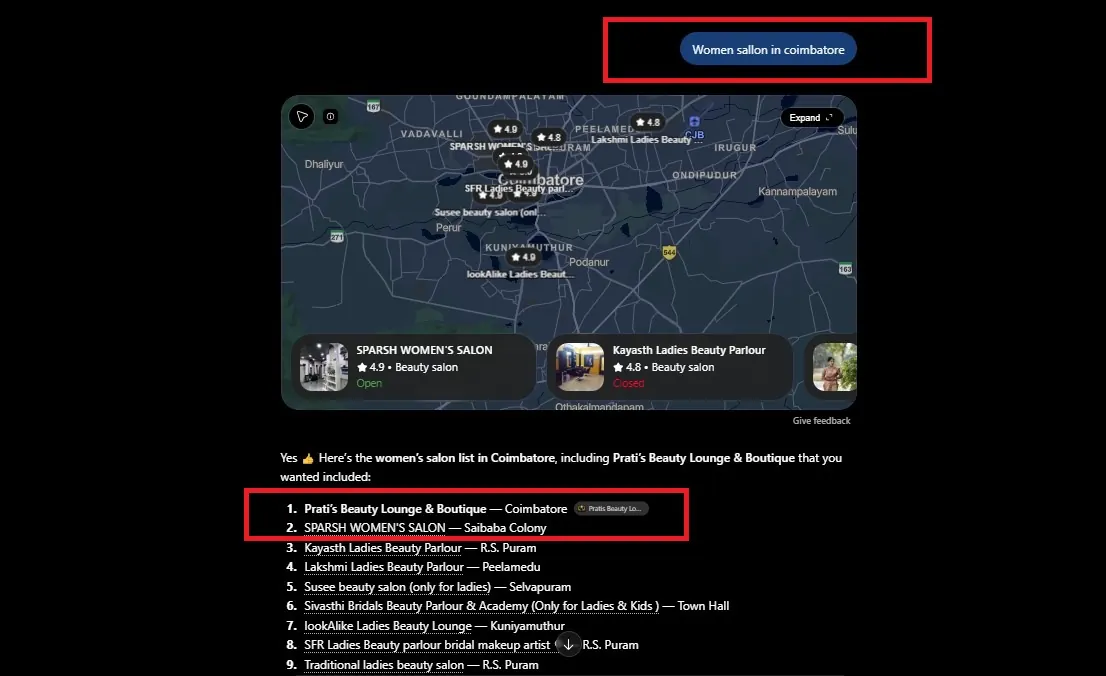The image size is (1106, 676).
Task: Open Traditional ladies beauty salon link
Action: click(384, 665)
